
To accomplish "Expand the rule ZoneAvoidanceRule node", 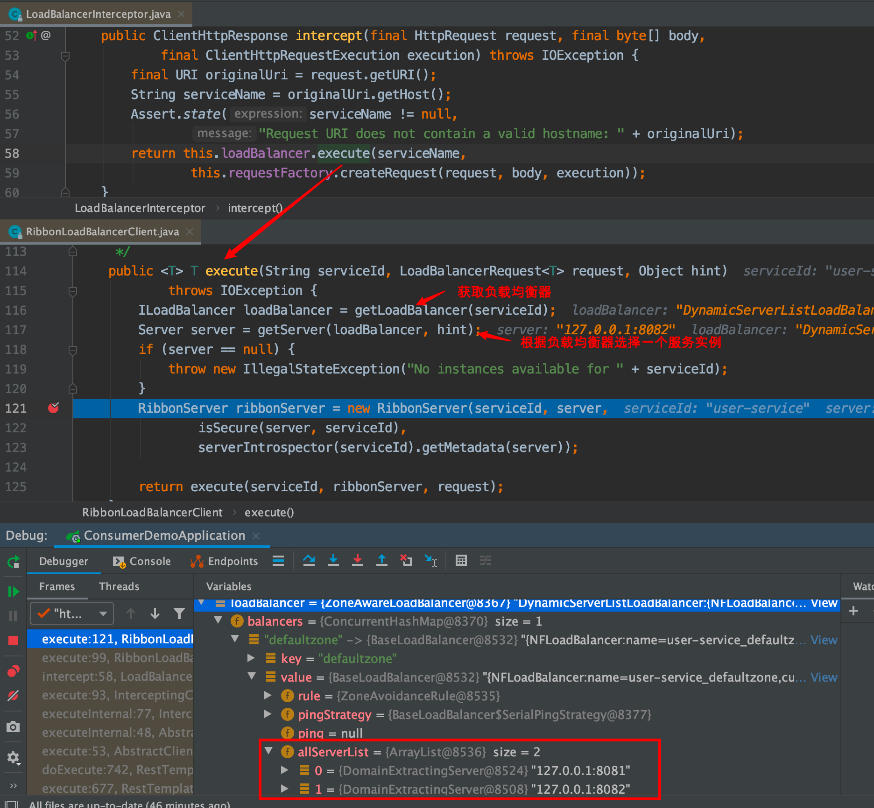I will pos(268,695).
